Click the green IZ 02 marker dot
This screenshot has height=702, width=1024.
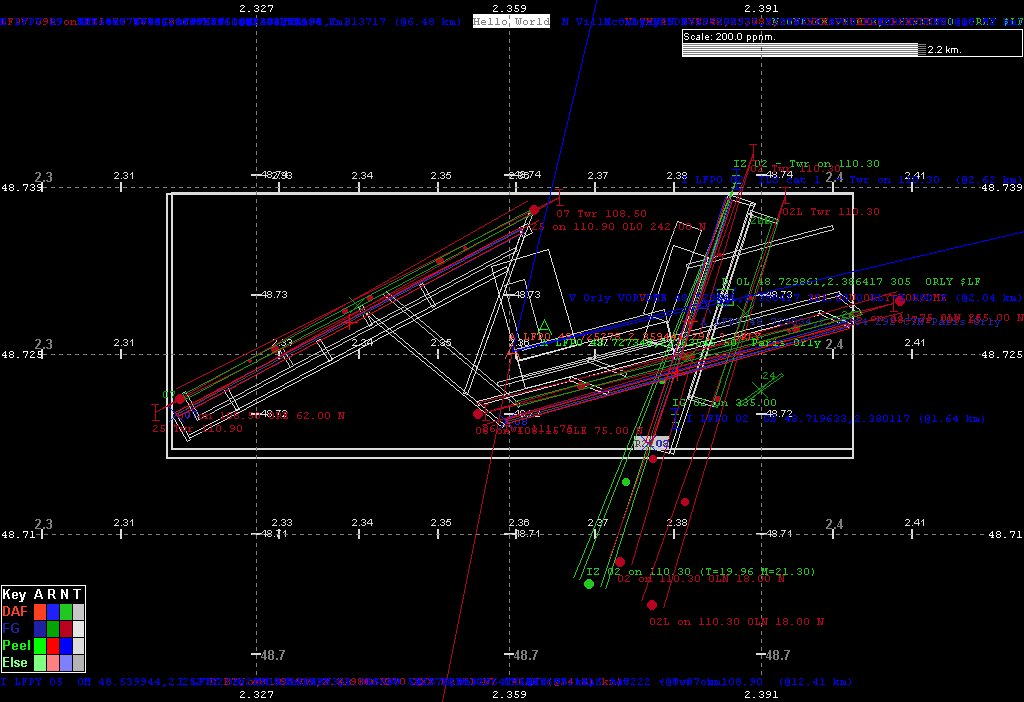pyautogui.click(x=589, y=584)
